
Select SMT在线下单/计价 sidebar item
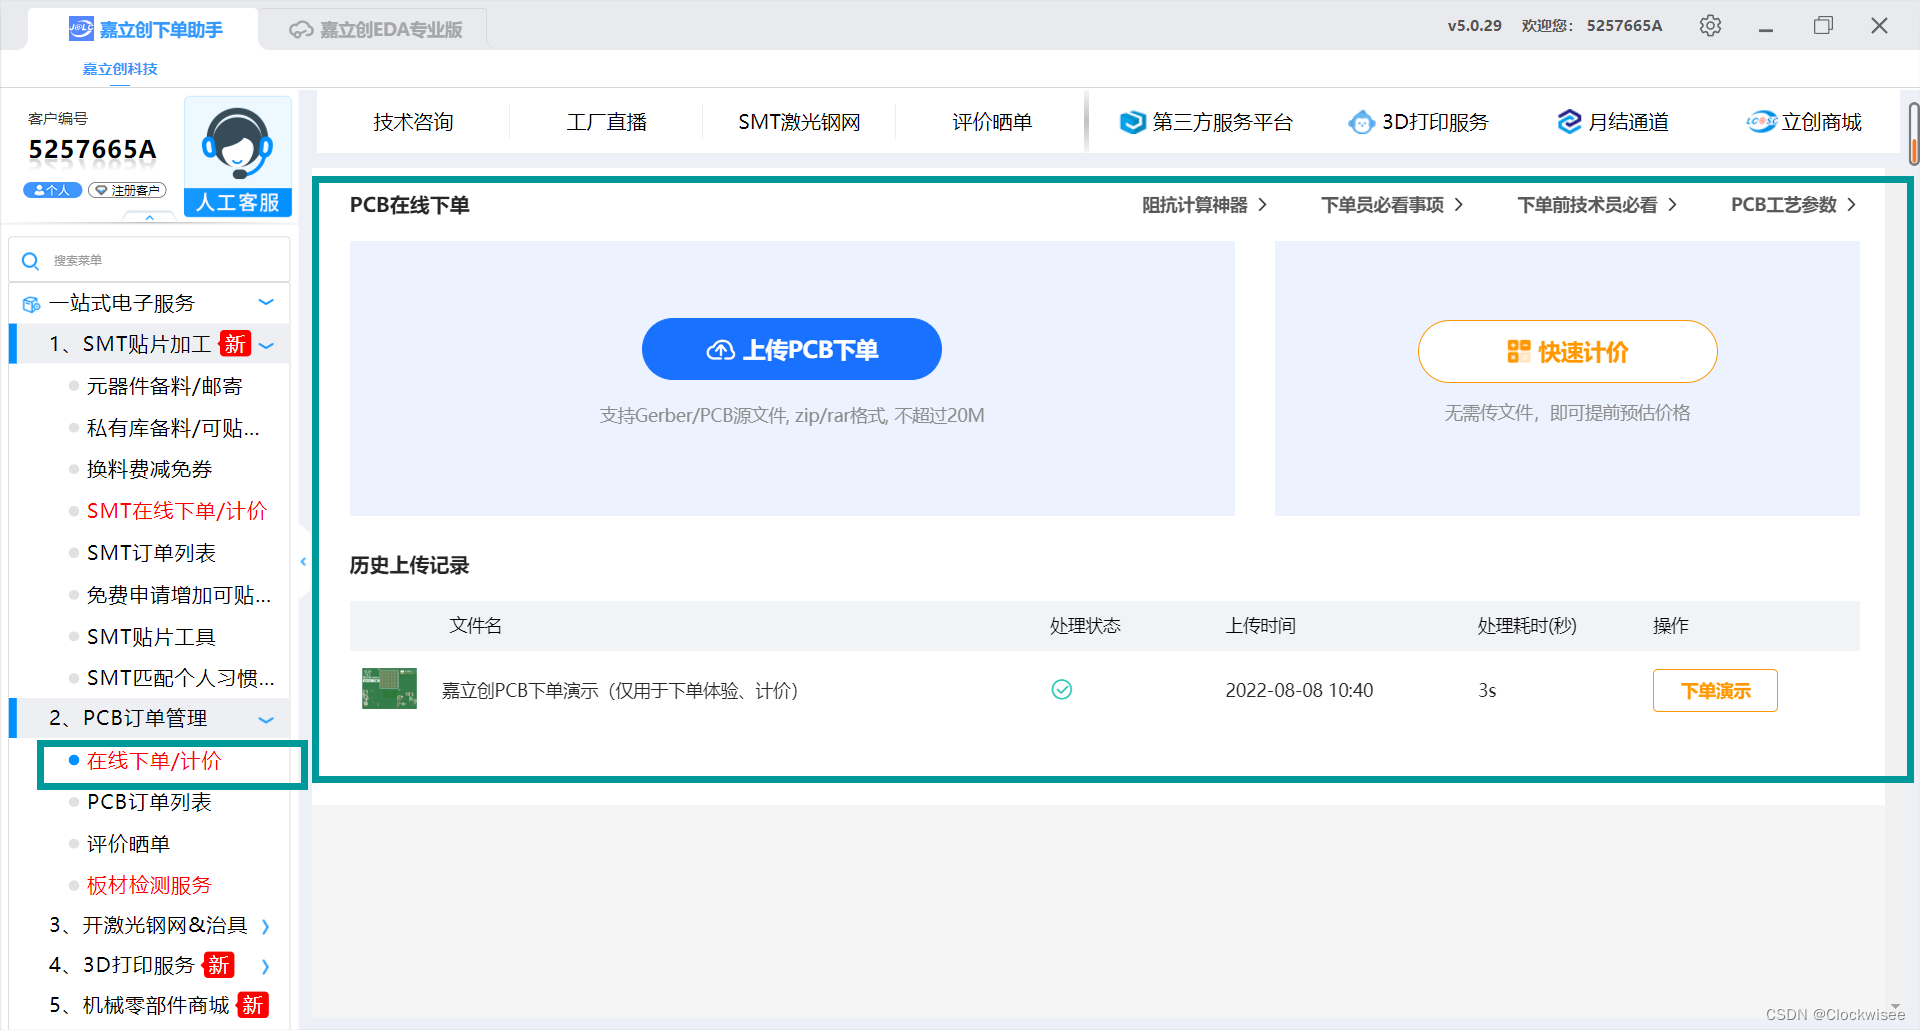point(177,511)
